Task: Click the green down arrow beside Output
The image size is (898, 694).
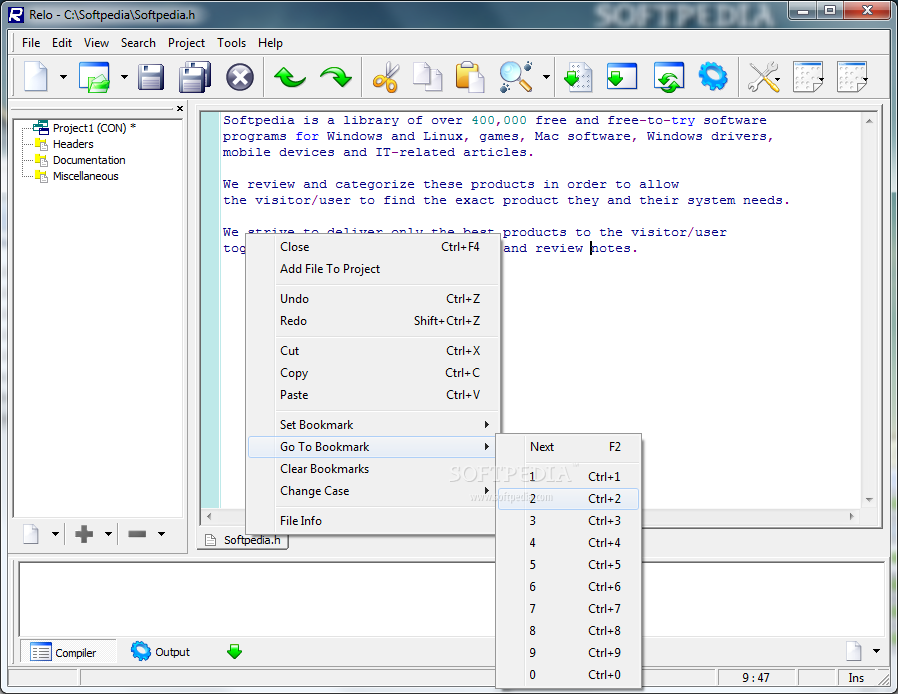Action: pos(235,652)
